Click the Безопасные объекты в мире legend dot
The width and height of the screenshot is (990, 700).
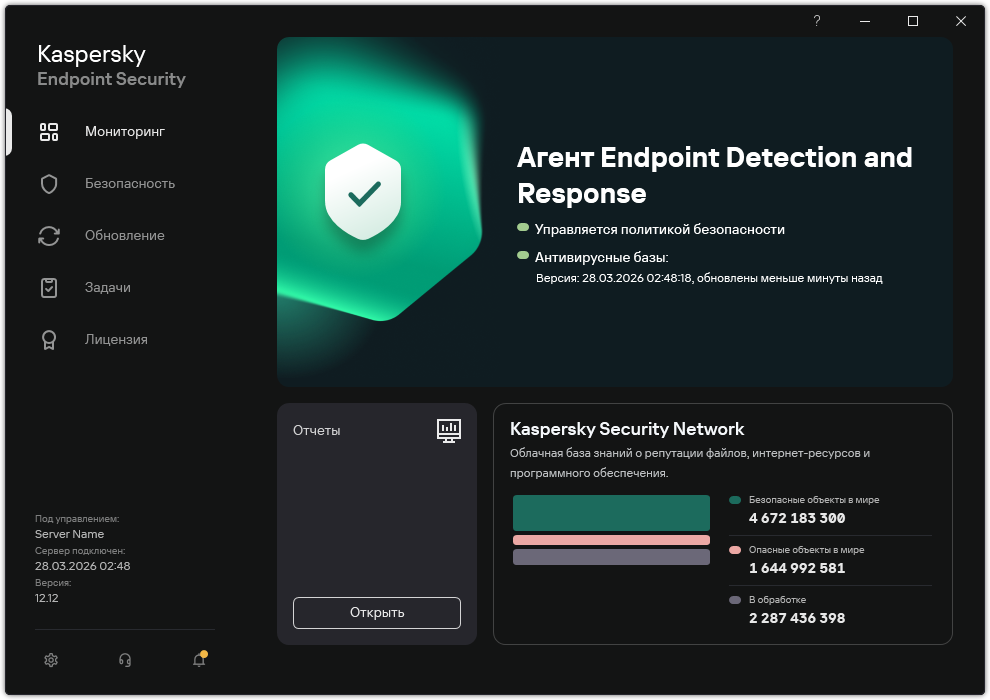pyautogui.click(x=735, y=500)
